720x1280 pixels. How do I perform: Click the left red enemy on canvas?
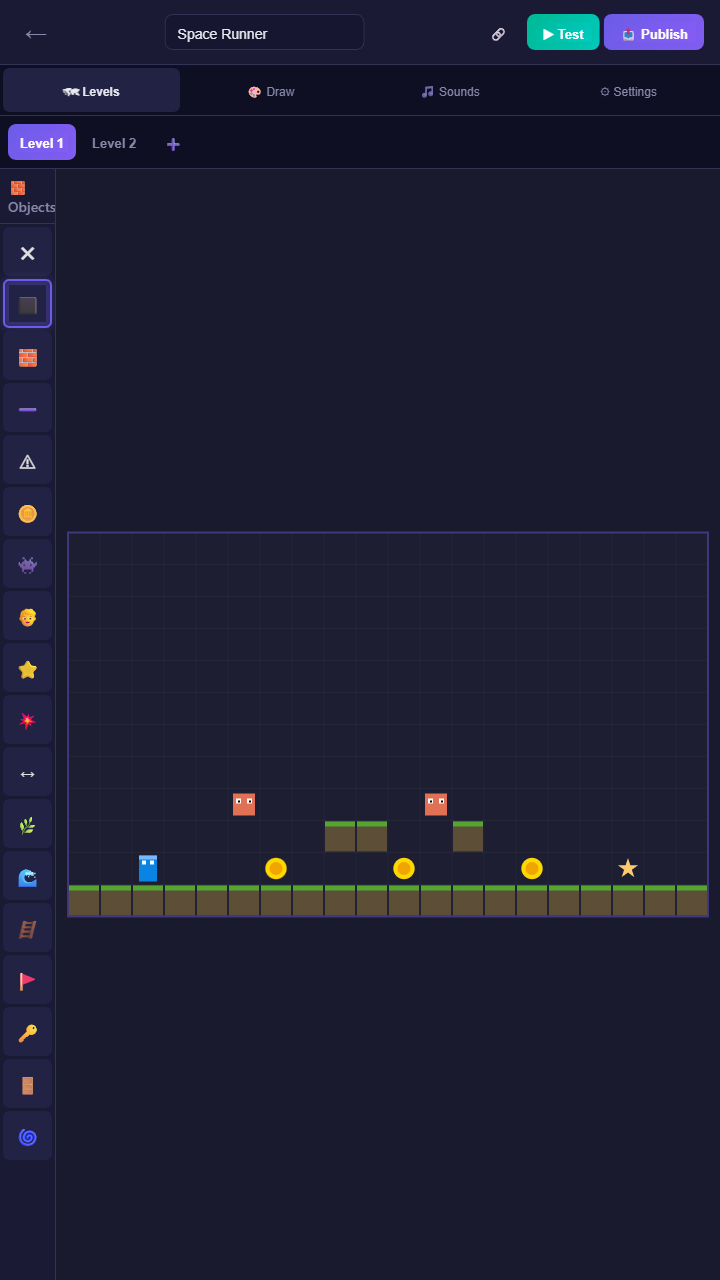(x=244, y=804)
